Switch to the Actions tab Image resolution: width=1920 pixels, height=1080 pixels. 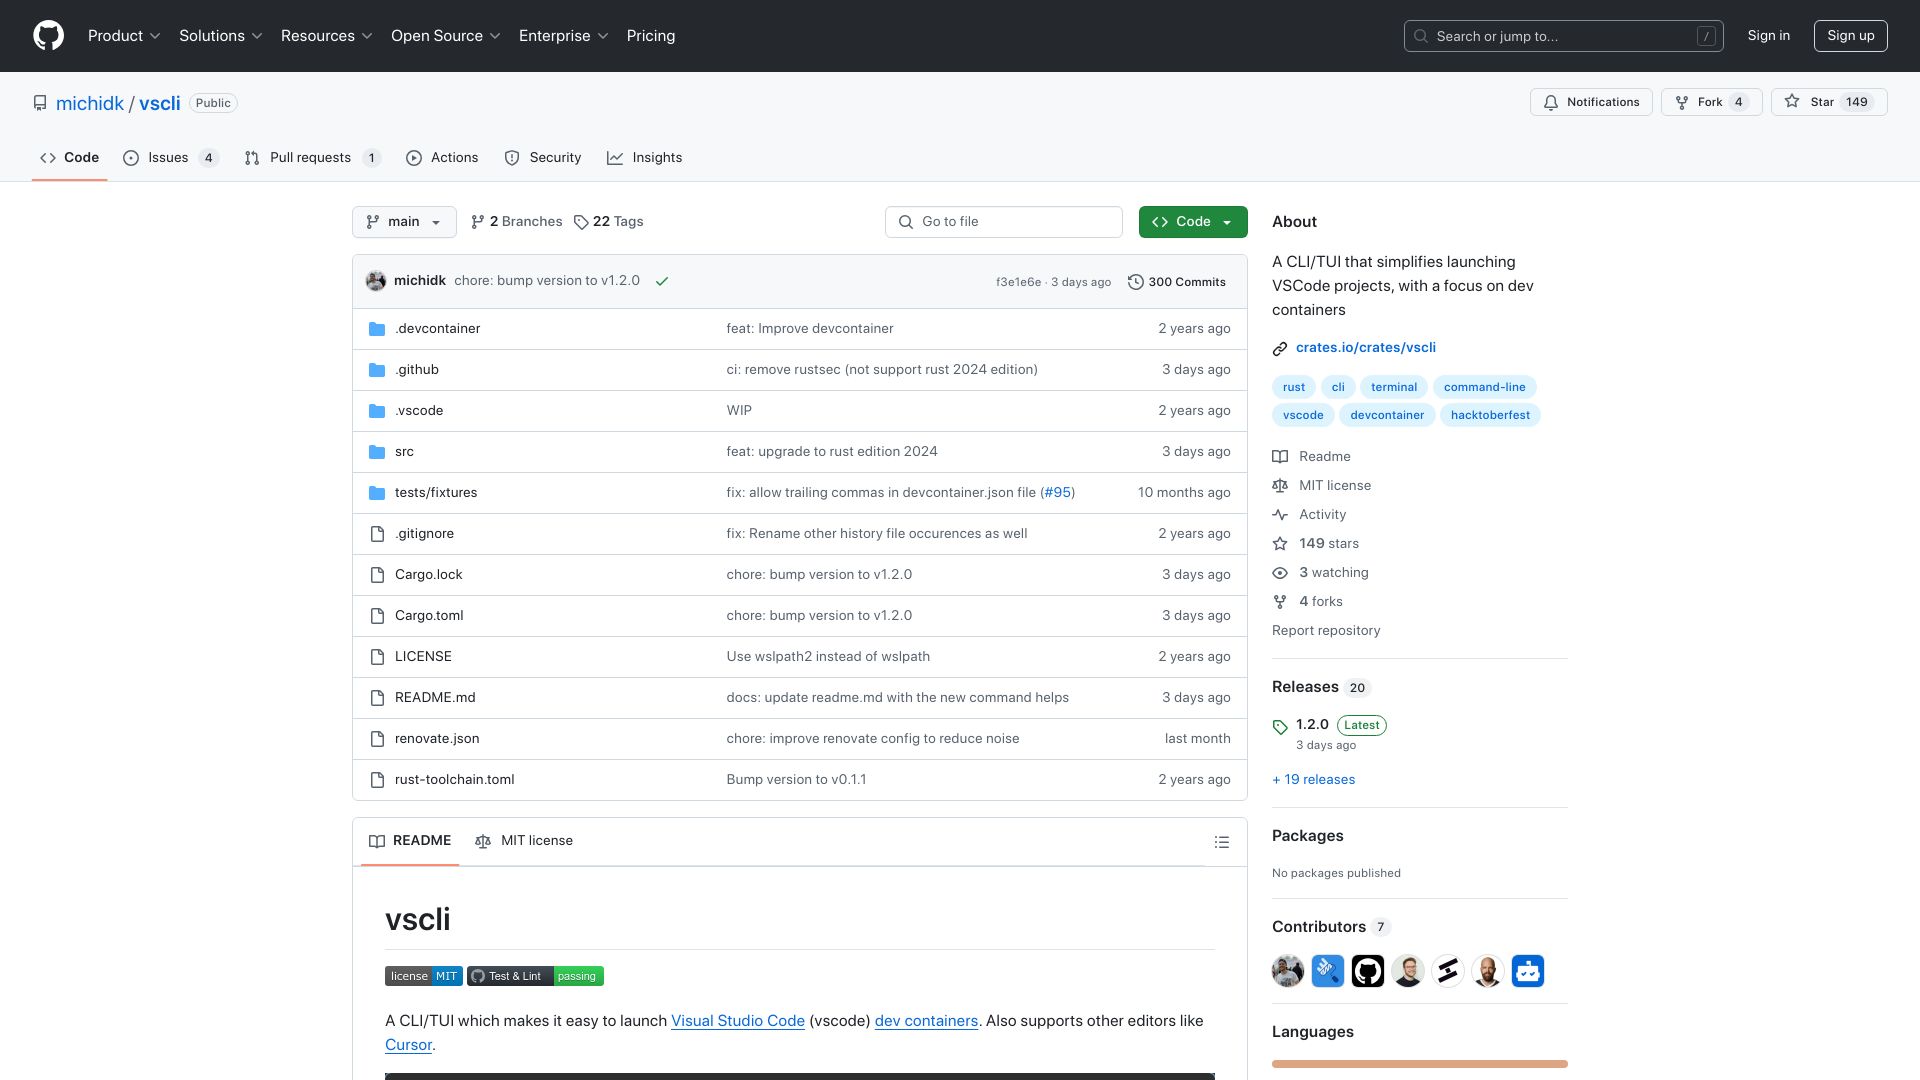442,158
